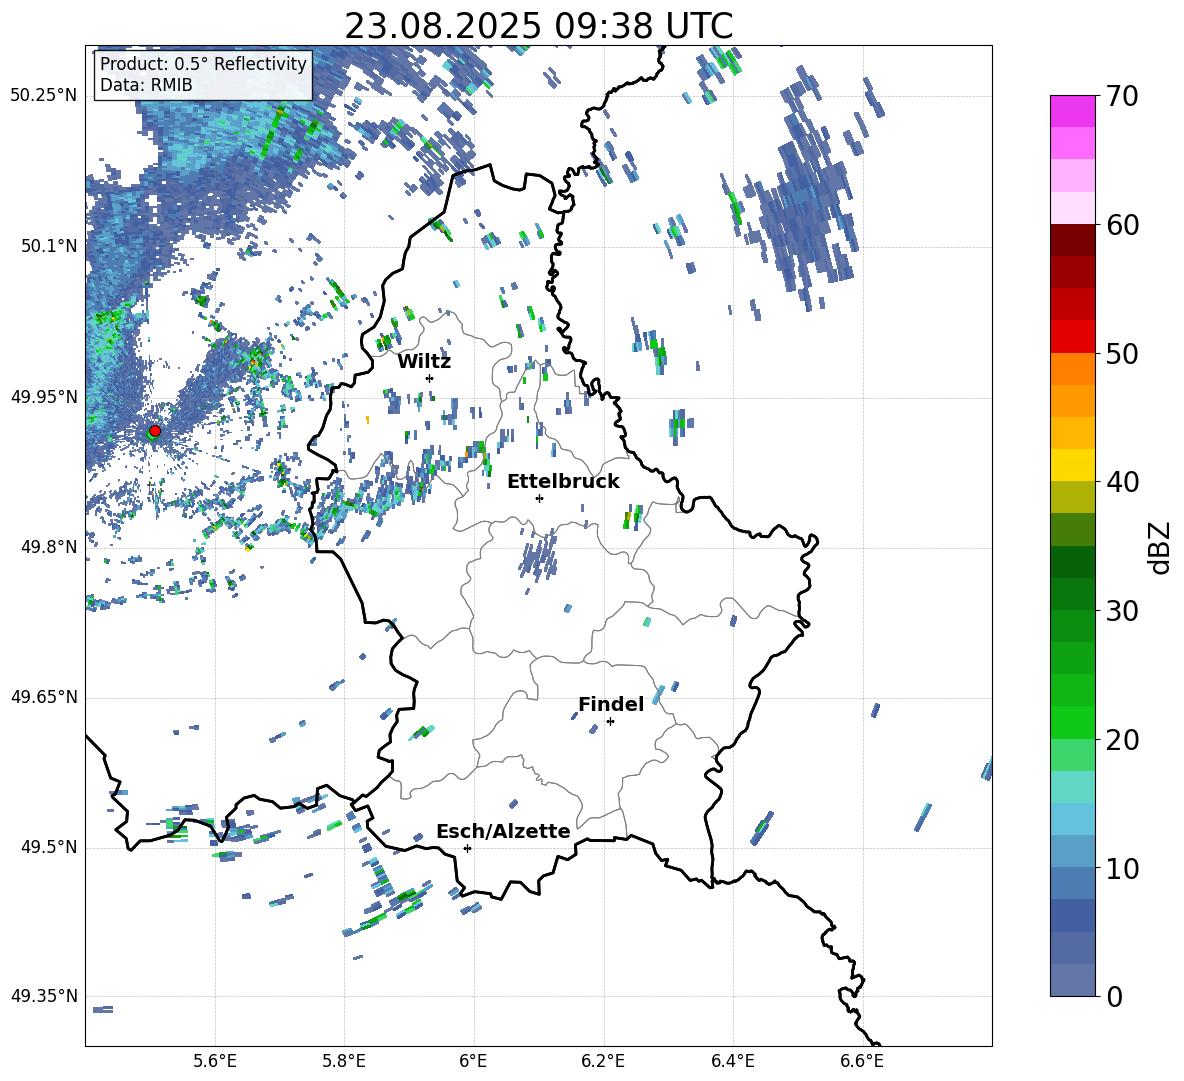The height and width of the screenshot is (1081, 1184).
Task: Click the red radar site marker
Action: point(155,431)
